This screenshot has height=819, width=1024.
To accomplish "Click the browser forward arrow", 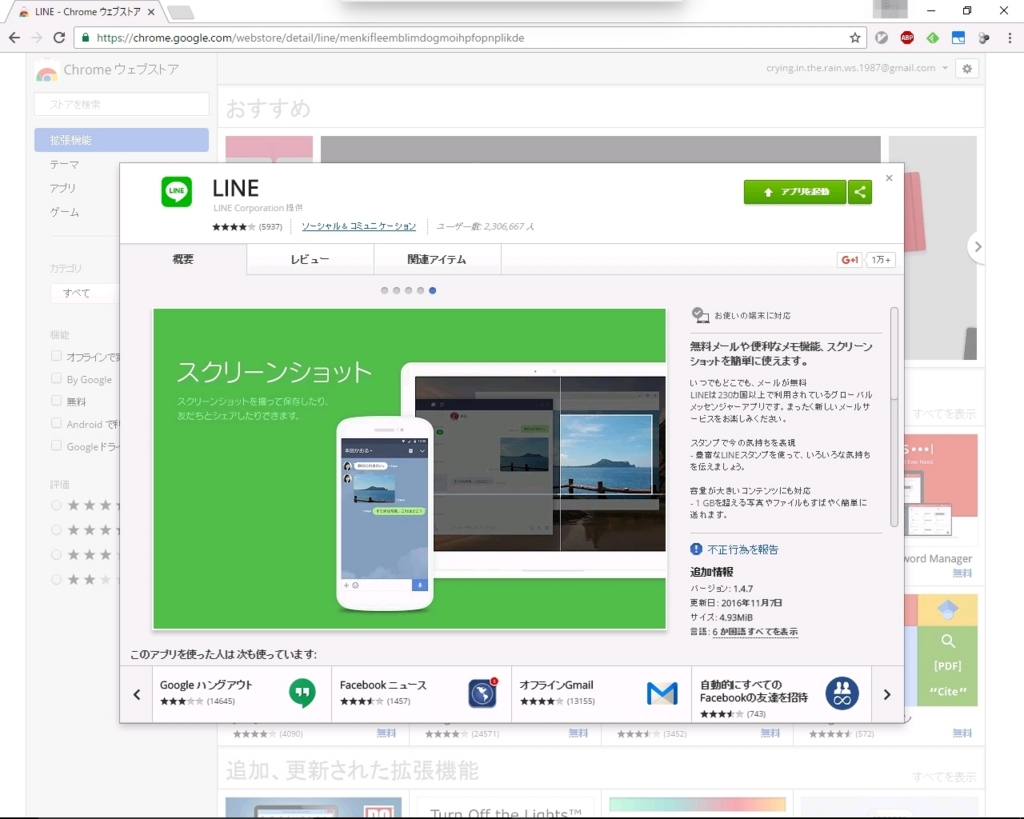I will point(37,38).
